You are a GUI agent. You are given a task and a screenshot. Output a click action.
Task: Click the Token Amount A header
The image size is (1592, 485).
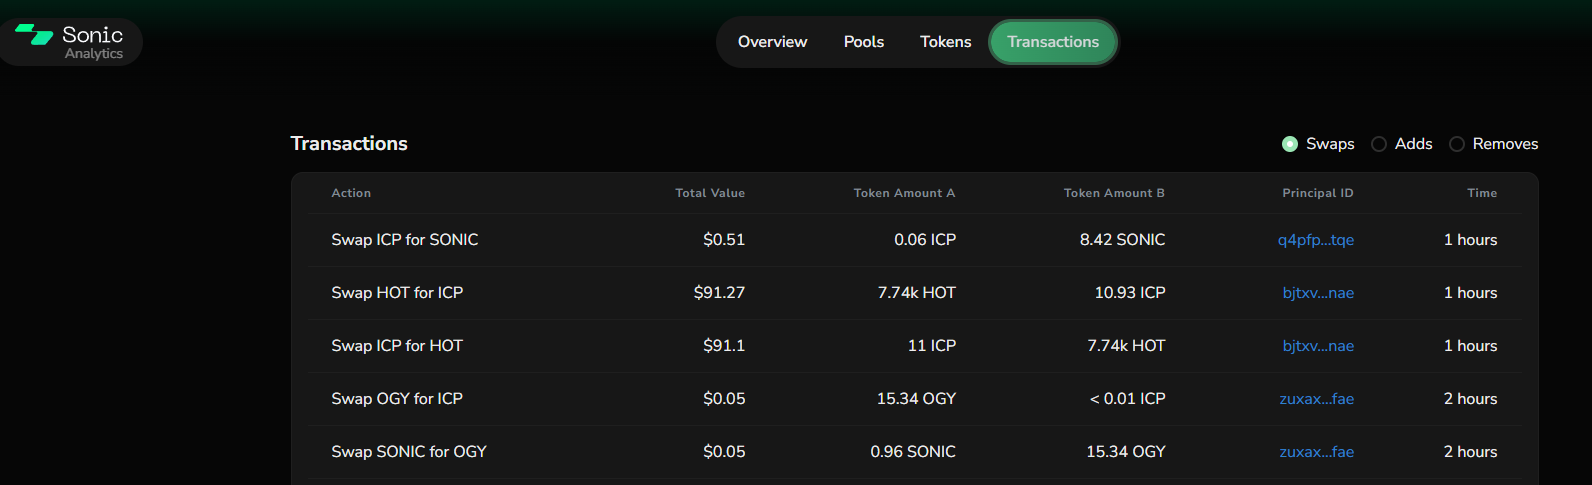pyautogui.click(x=904, y=193)
